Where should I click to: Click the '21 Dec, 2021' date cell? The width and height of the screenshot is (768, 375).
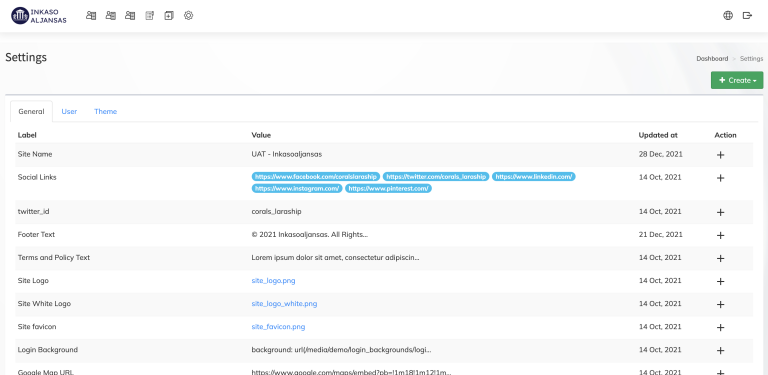[660, 234]
